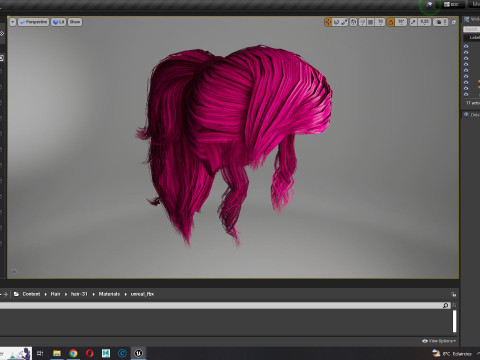Expand the arrow after Hair breadcrumb

coord(66,294)
